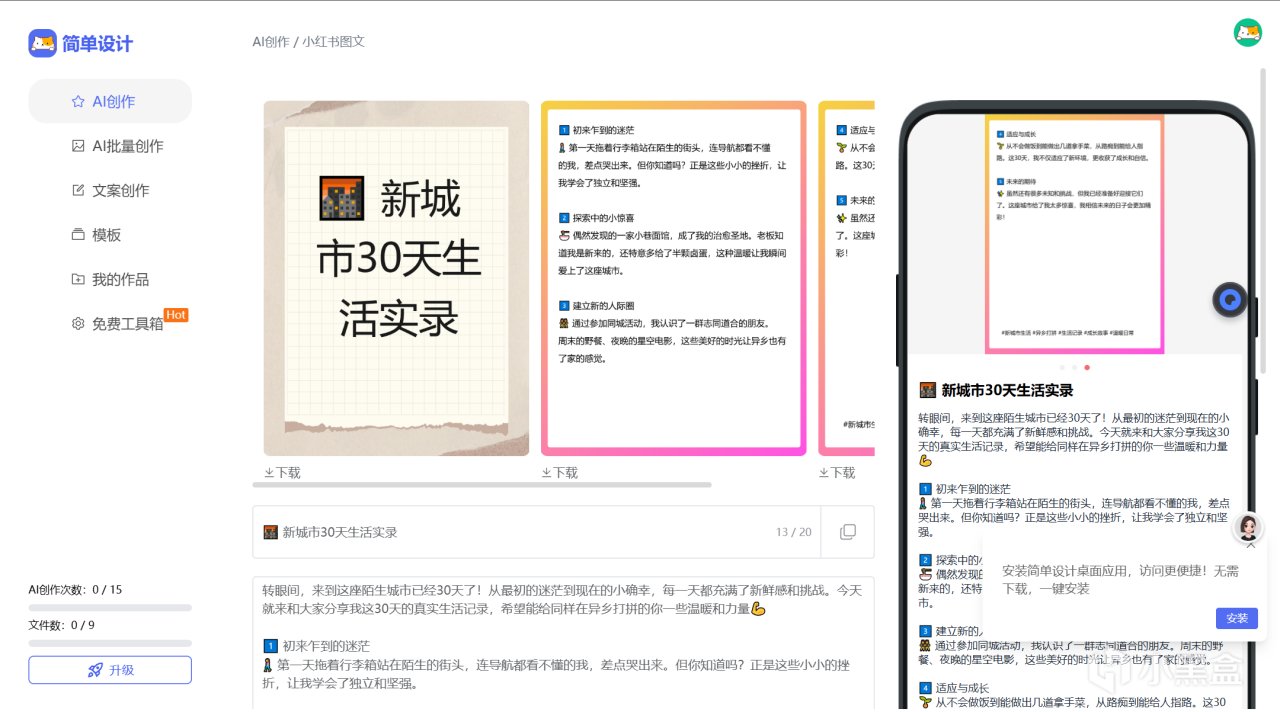The height and width of the screenshot is (712, 1280).
Task: Click the preview title 新城市30天生活实录
Action: [x=996, y=390]
